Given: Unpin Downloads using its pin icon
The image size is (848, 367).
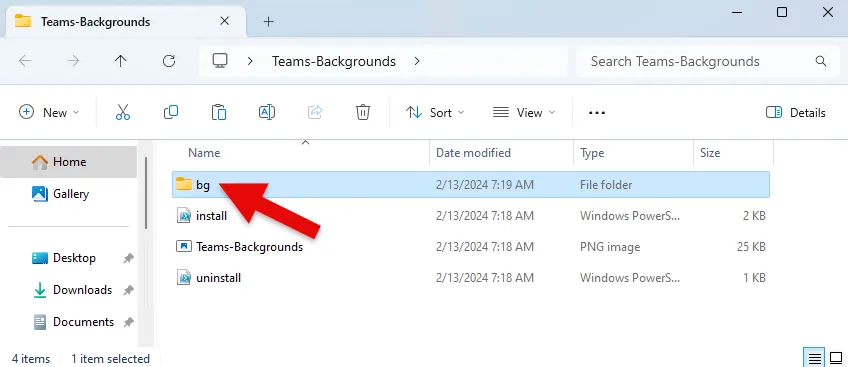Looking at the screenshot, I should [128, 290].
